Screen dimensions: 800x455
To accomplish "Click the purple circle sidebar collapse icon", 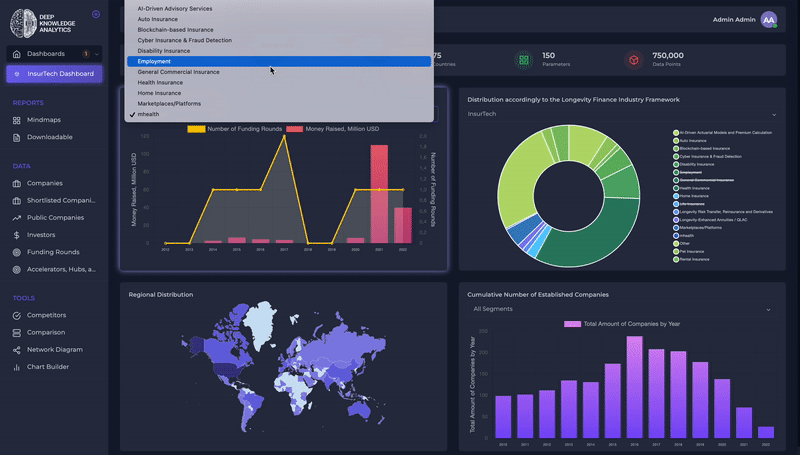I will pyautogui.click(x=96, y=14).
